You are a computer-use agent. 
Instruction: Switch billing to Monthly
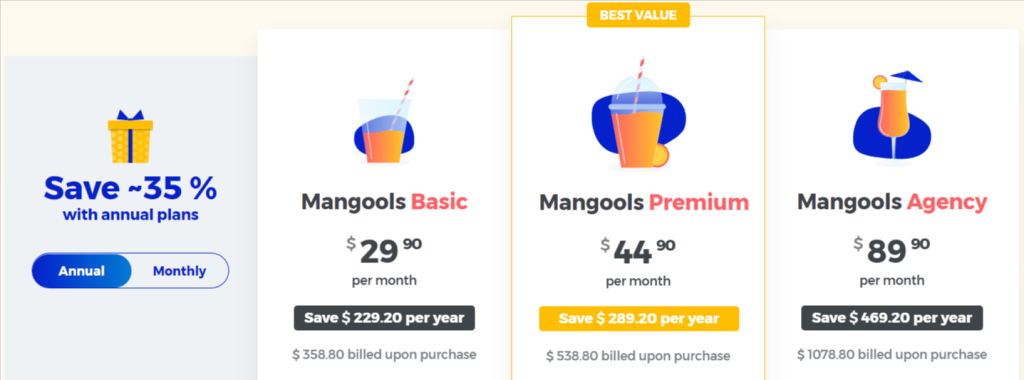pyautogui.click(x=180, y=271)
